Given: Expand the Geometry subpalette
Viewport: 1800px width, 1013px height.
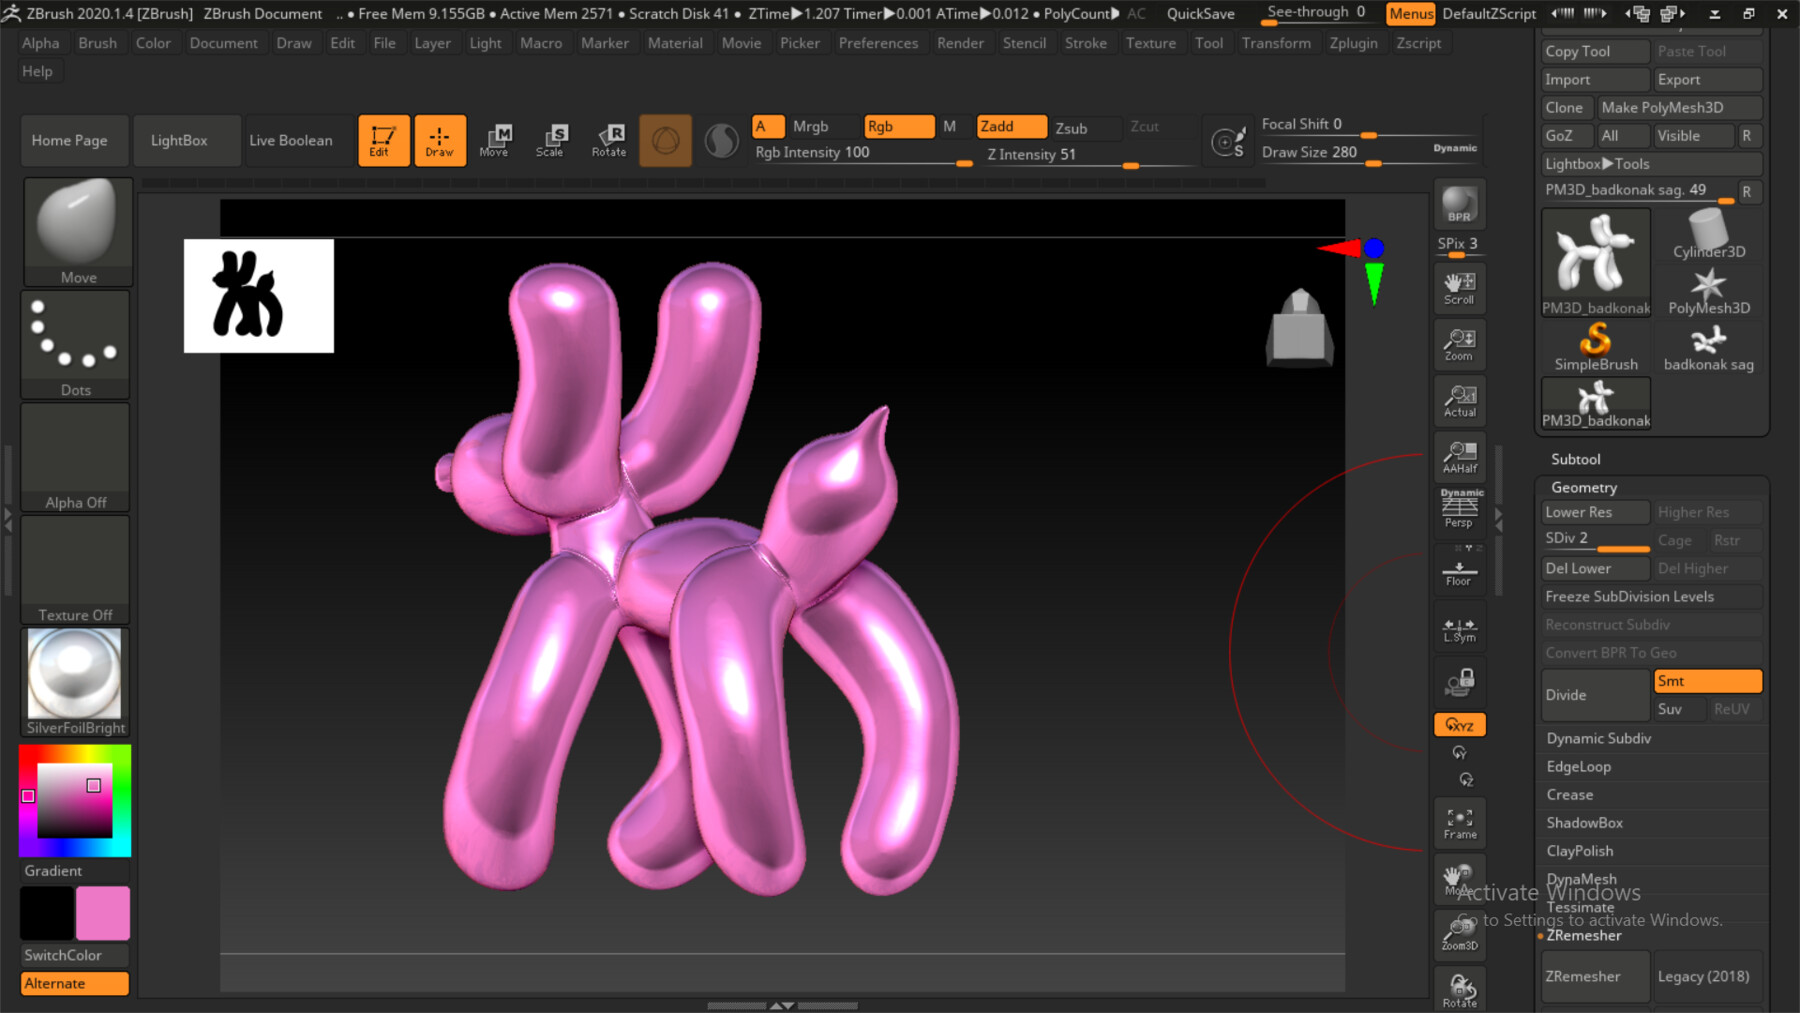Looking at the screenshot, I should [x=1583, y=487].
